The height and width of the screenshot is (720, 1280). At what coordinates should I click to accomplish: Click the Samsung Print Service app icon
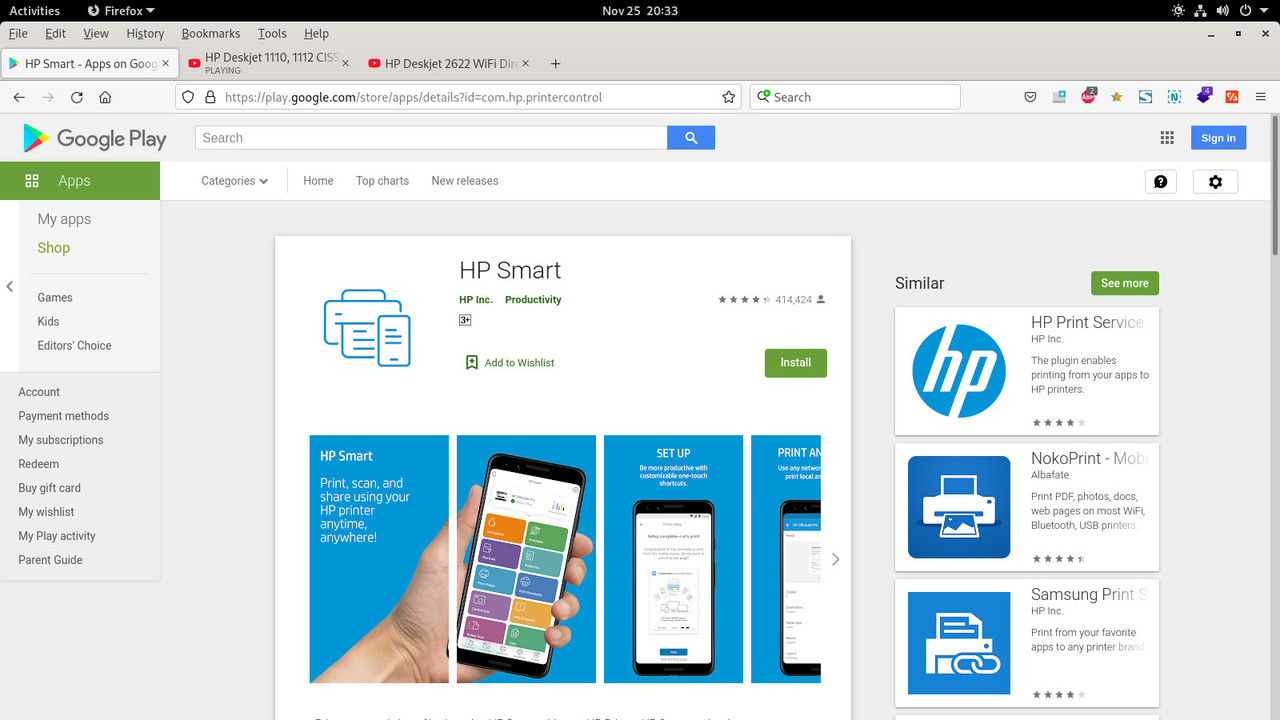point(959,643)
